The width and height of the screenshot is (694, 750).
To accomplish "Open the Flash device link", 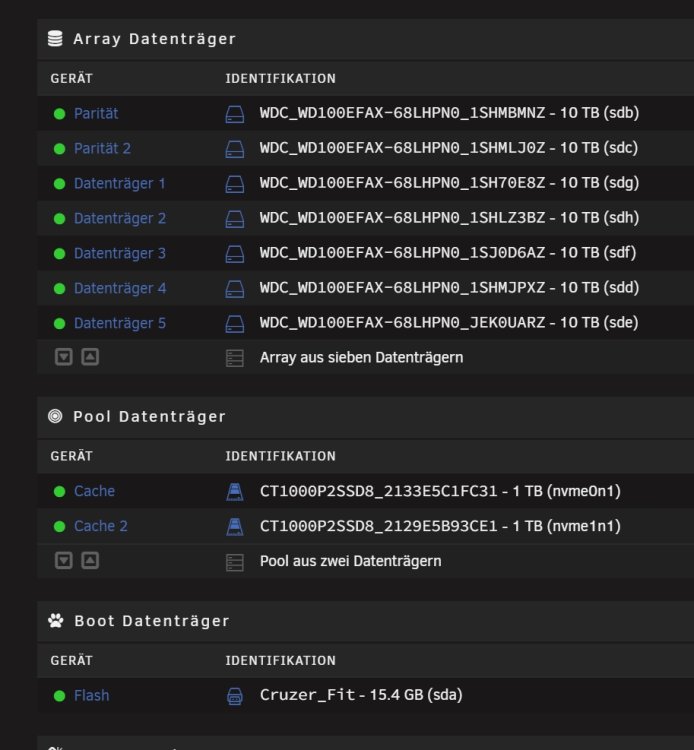I will (x=91, y=695).
